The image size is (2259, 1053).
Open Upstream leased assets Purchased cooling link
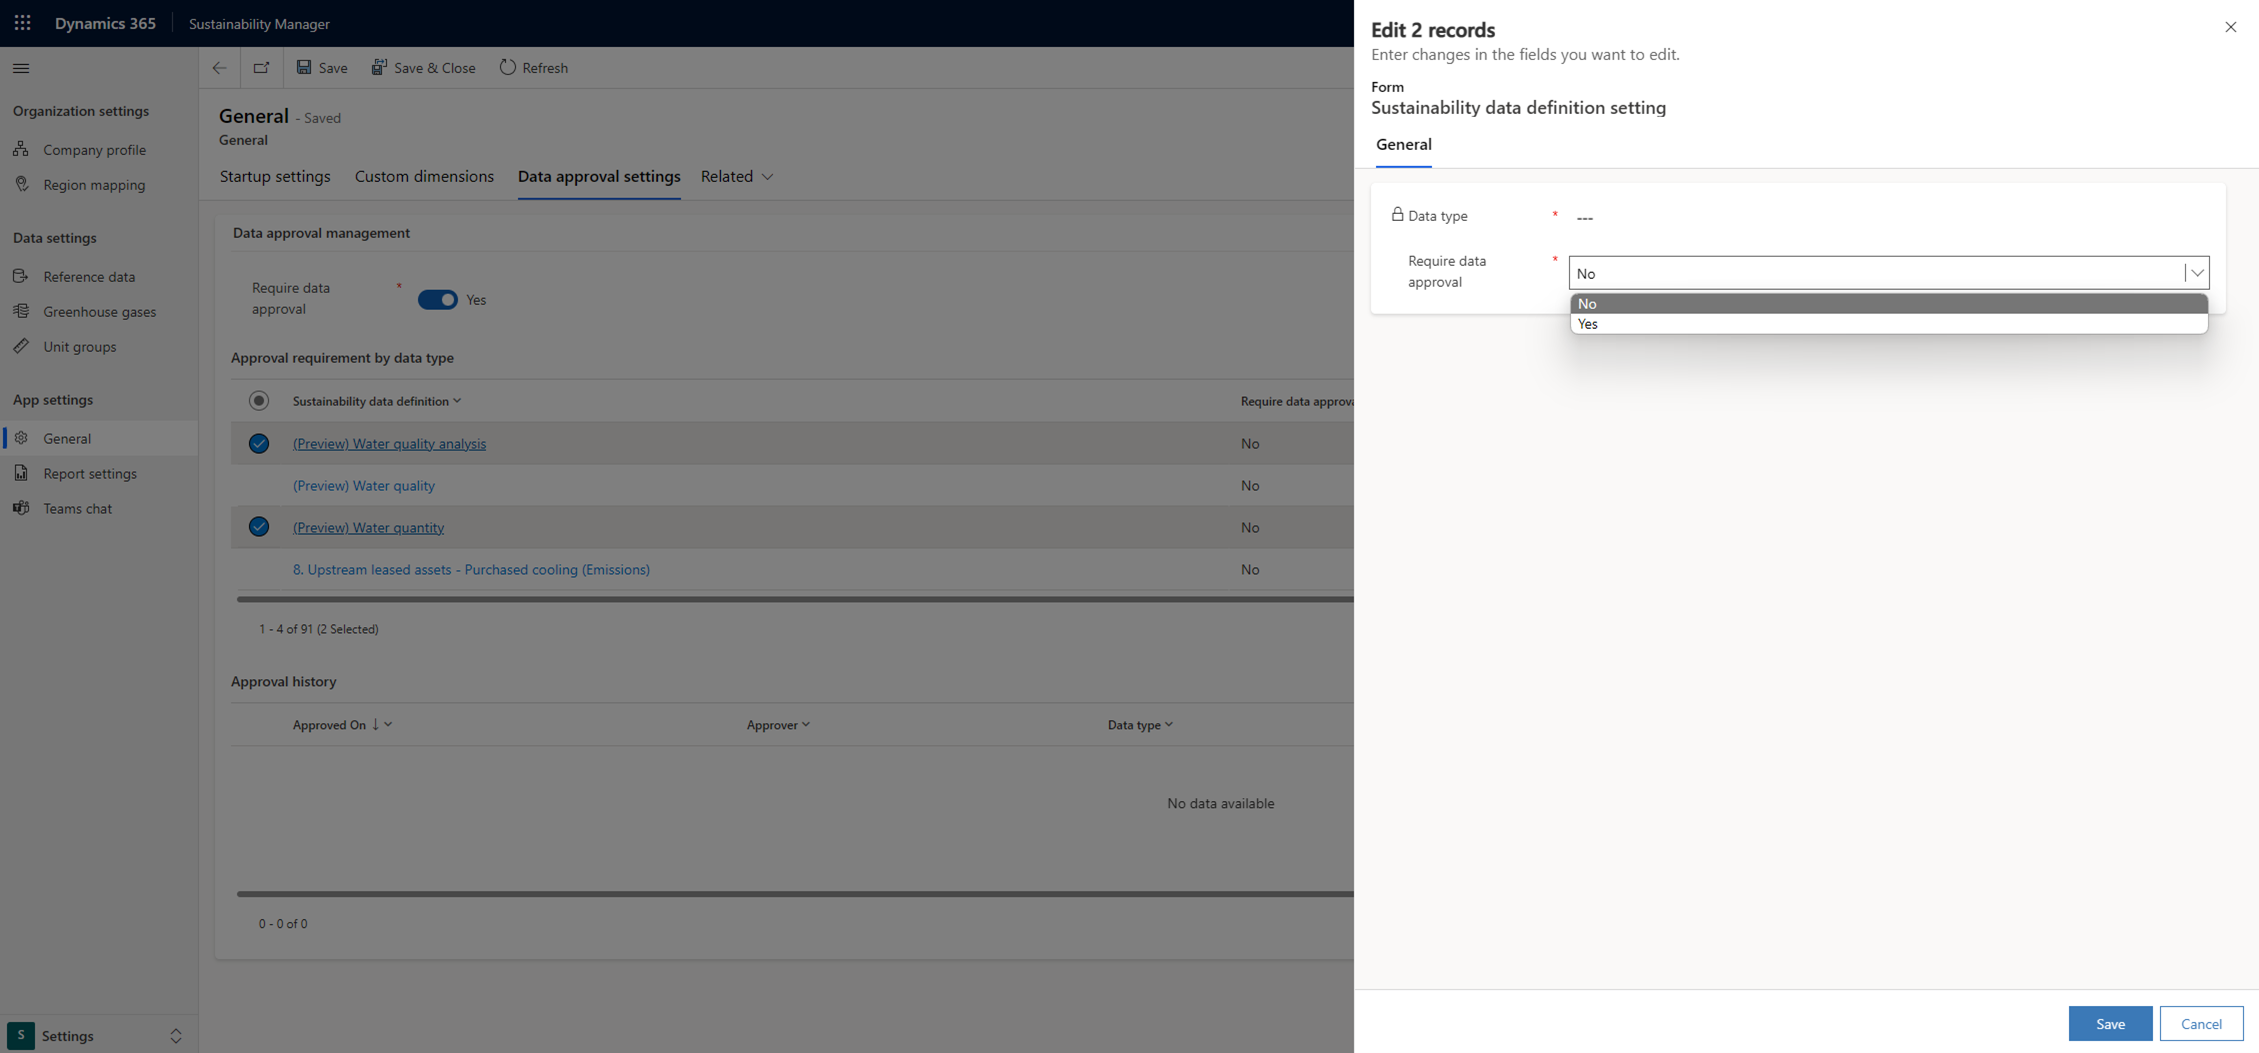click(471, 569)
